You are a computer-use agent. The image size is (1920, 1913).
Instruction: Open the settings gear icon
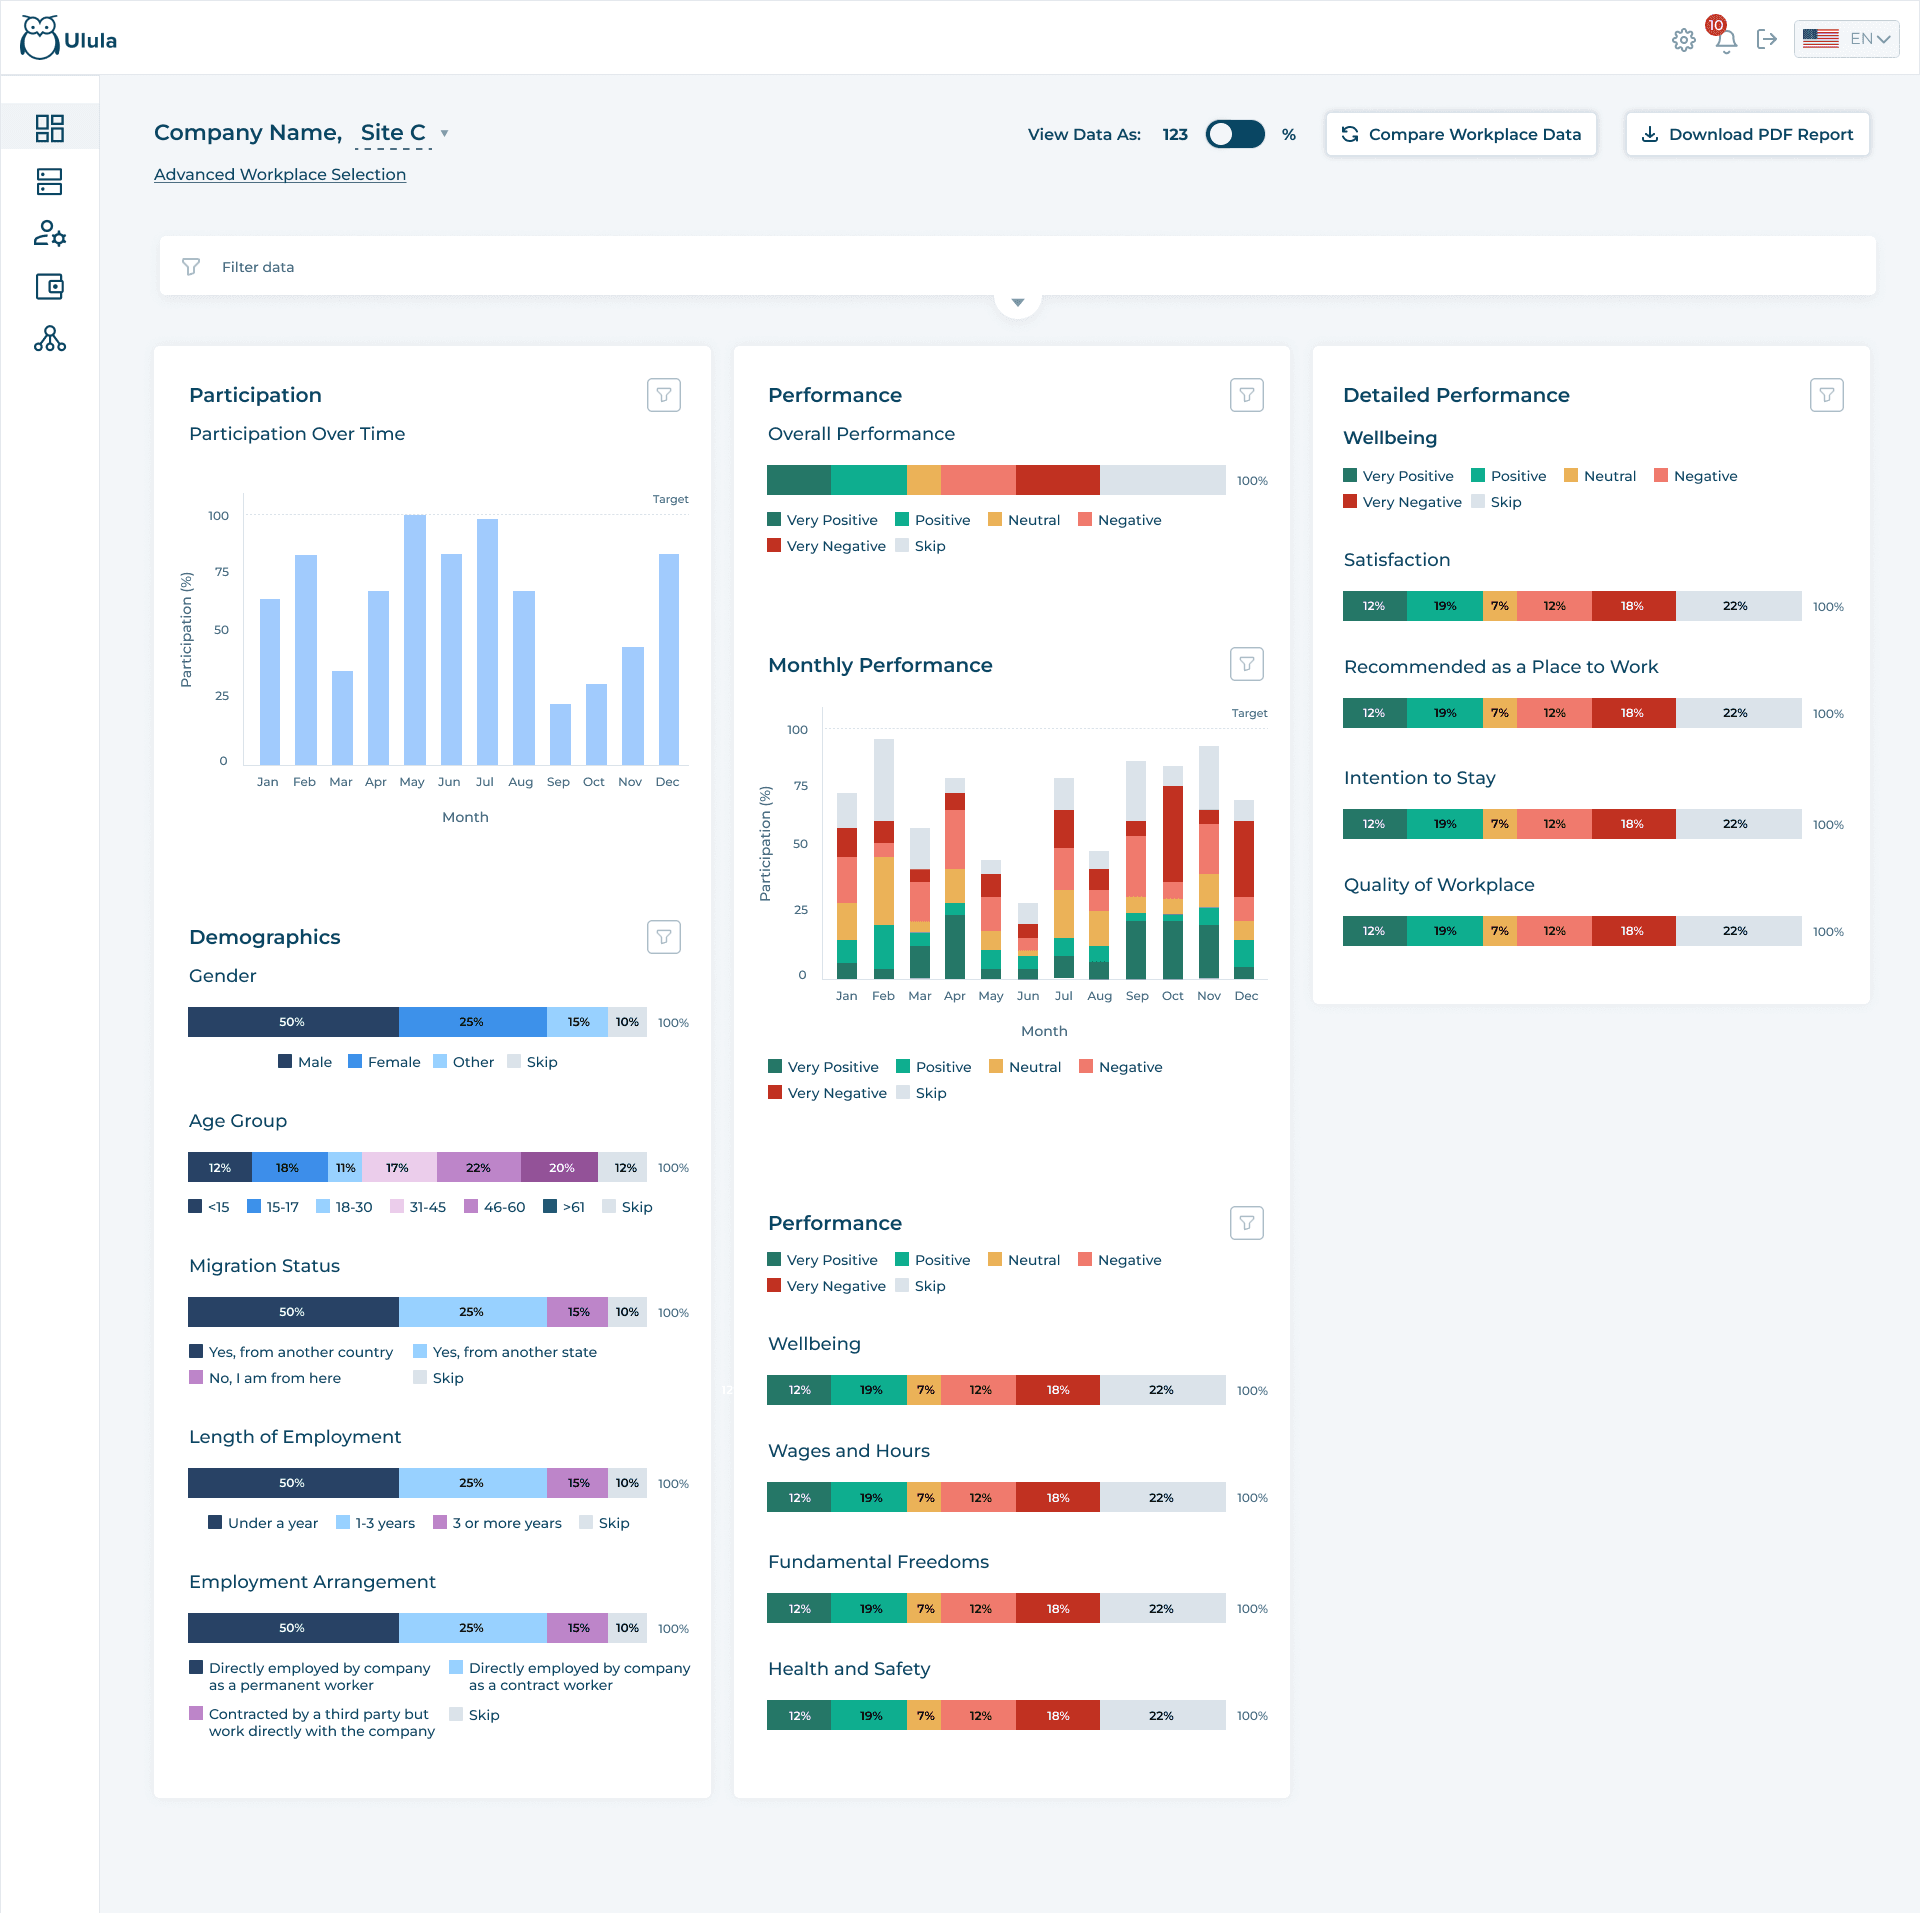click(x=1684, y=40)
